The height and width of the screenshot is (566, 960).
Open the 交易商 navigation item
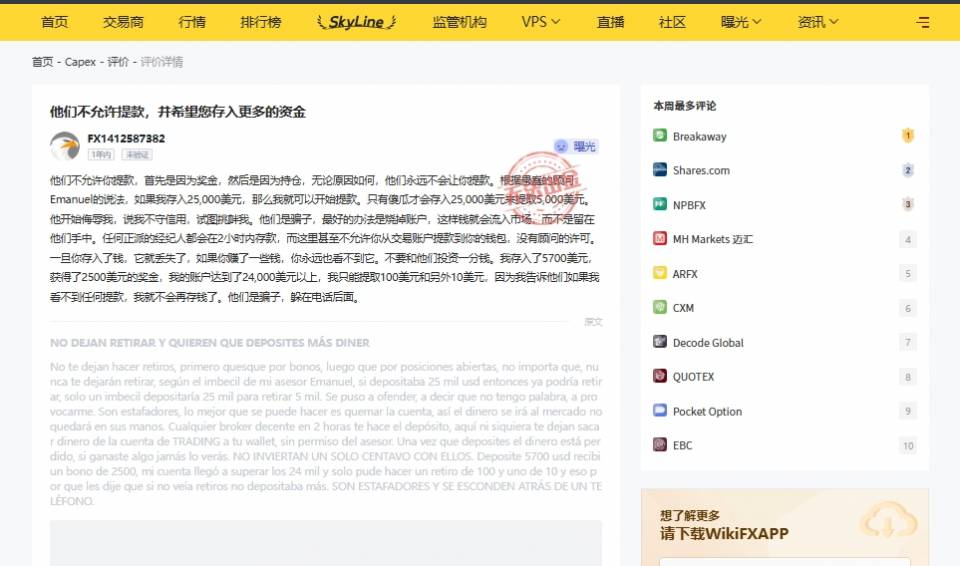pyautogui.click(x=123, y=22)
